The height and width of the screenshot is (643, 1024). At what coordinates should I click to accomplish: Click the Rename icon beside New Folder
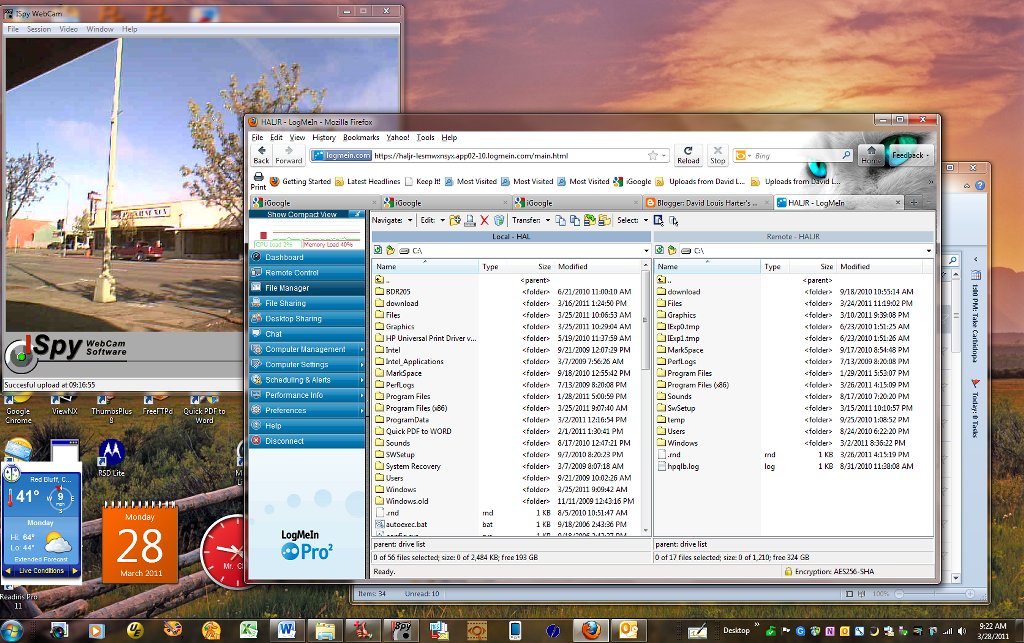[x=470, y=221]
